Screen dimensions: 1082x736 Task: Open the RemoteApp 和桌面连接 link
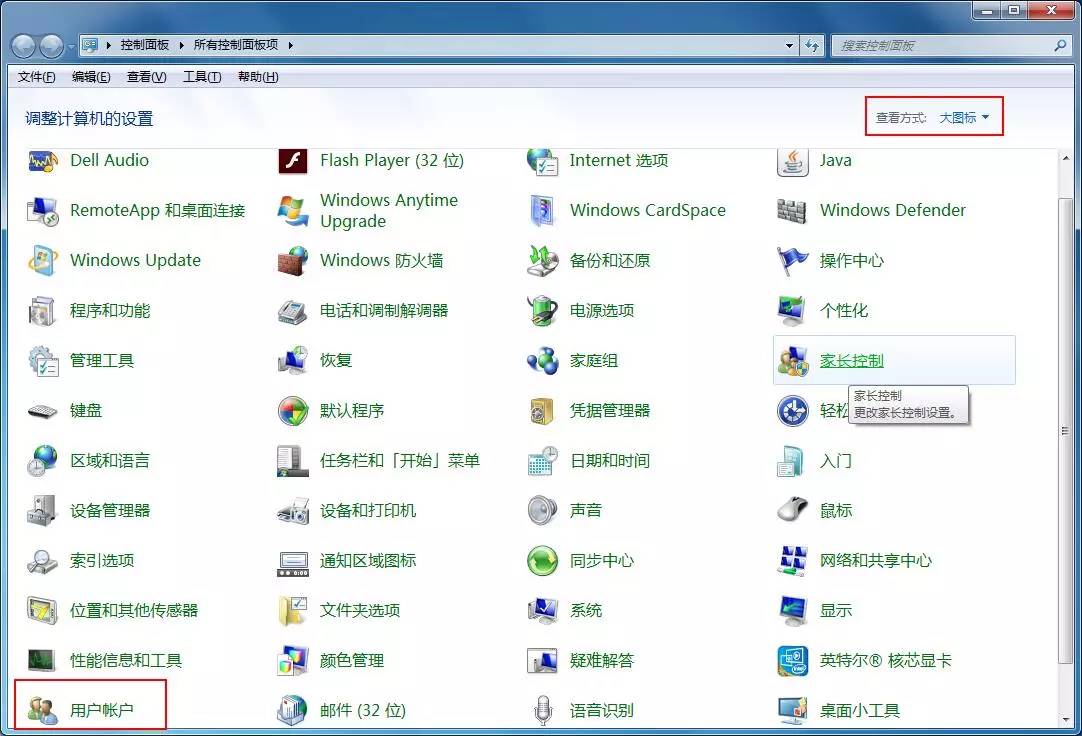coord(157,210)
